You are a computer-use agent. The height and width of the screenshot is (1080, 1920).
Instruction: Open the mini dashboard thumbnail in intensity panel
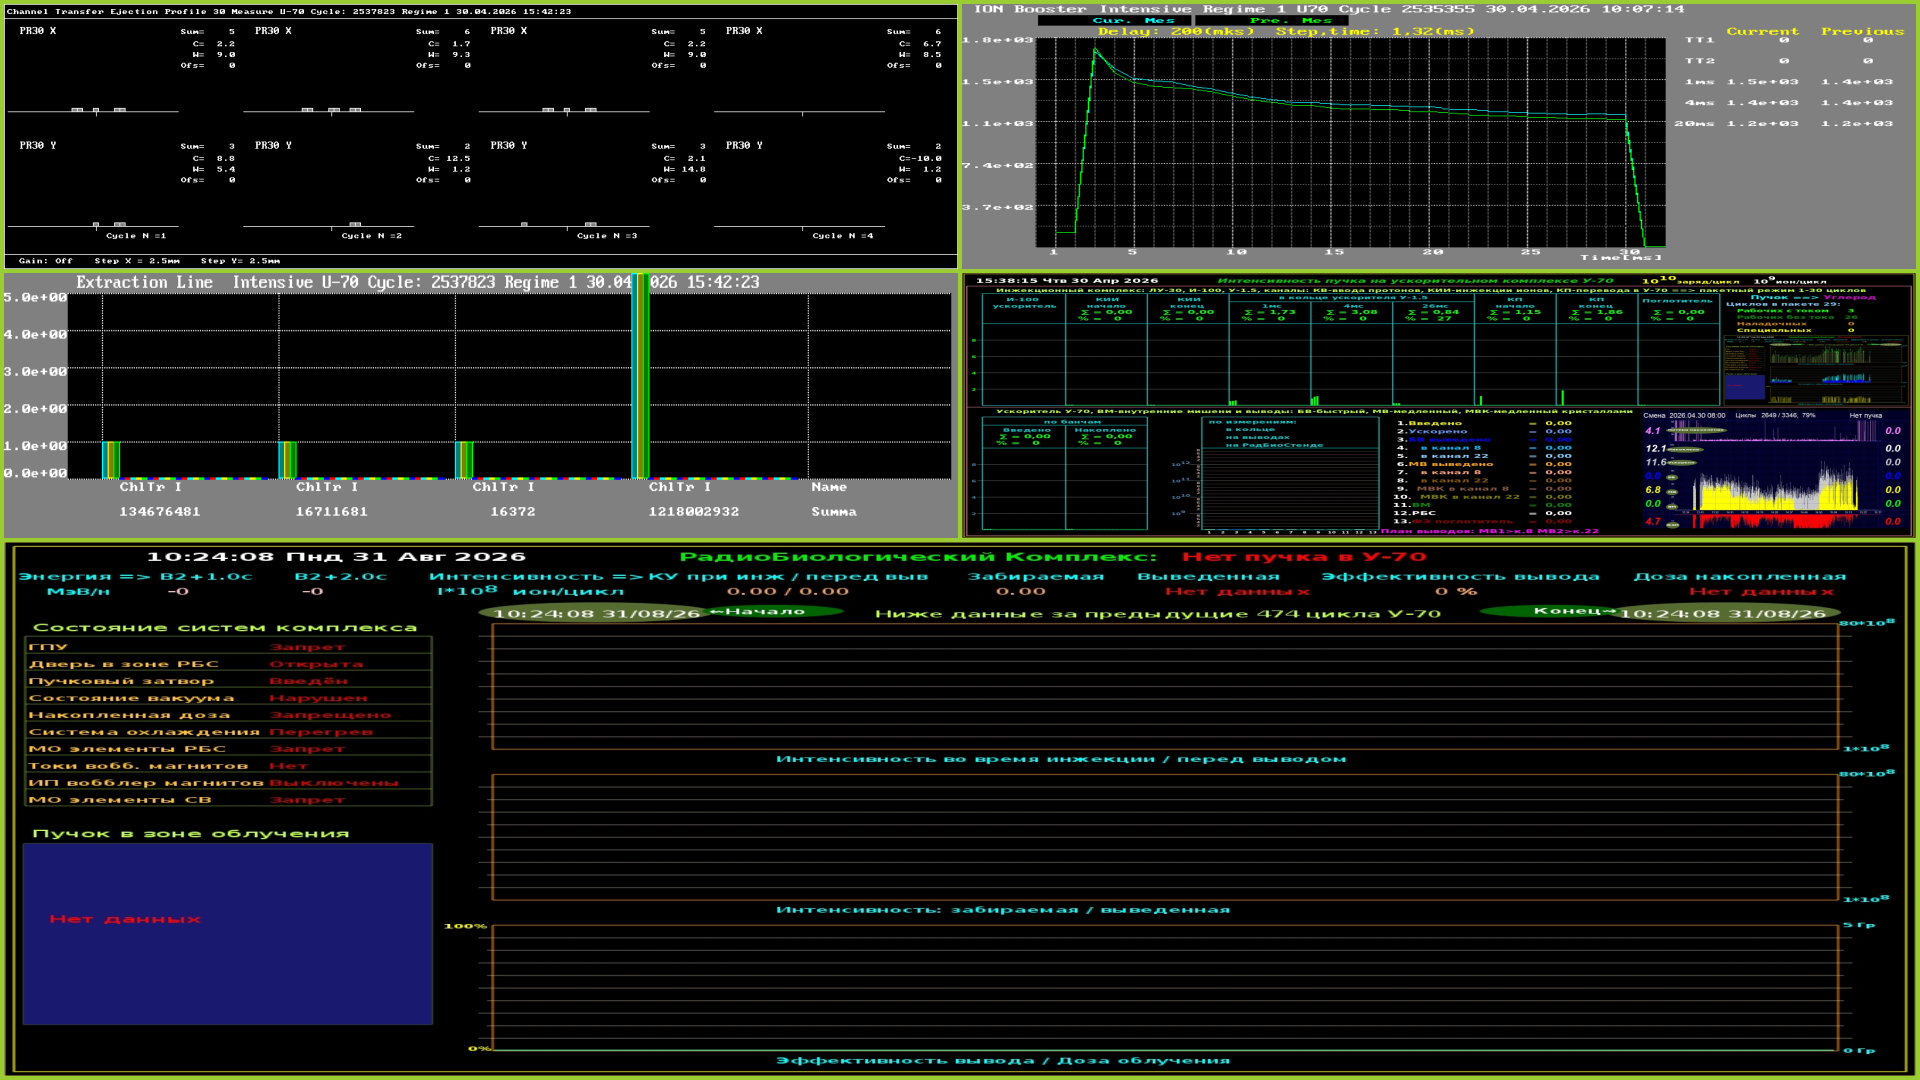pos(1815,370)
